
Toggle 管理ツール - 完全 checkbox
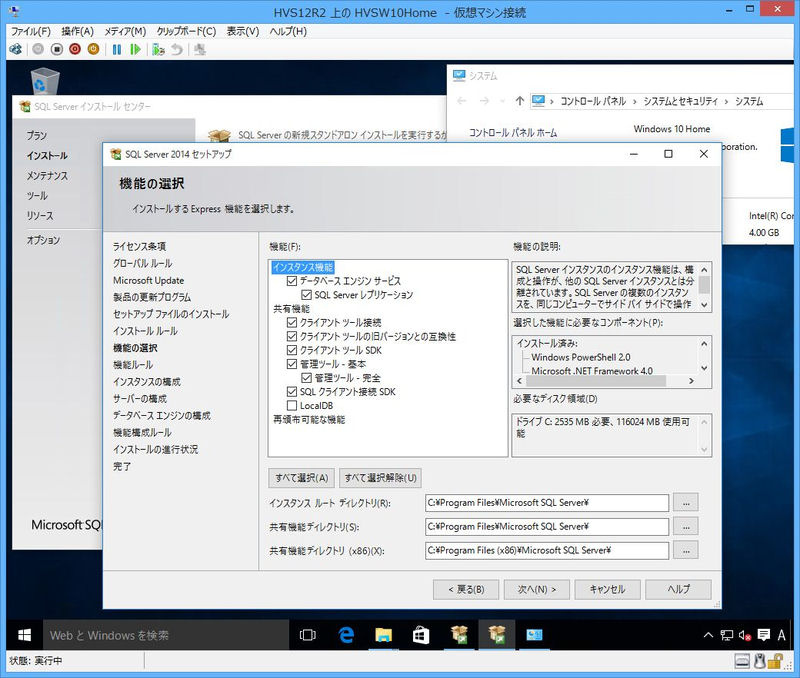tap(307, 378)
